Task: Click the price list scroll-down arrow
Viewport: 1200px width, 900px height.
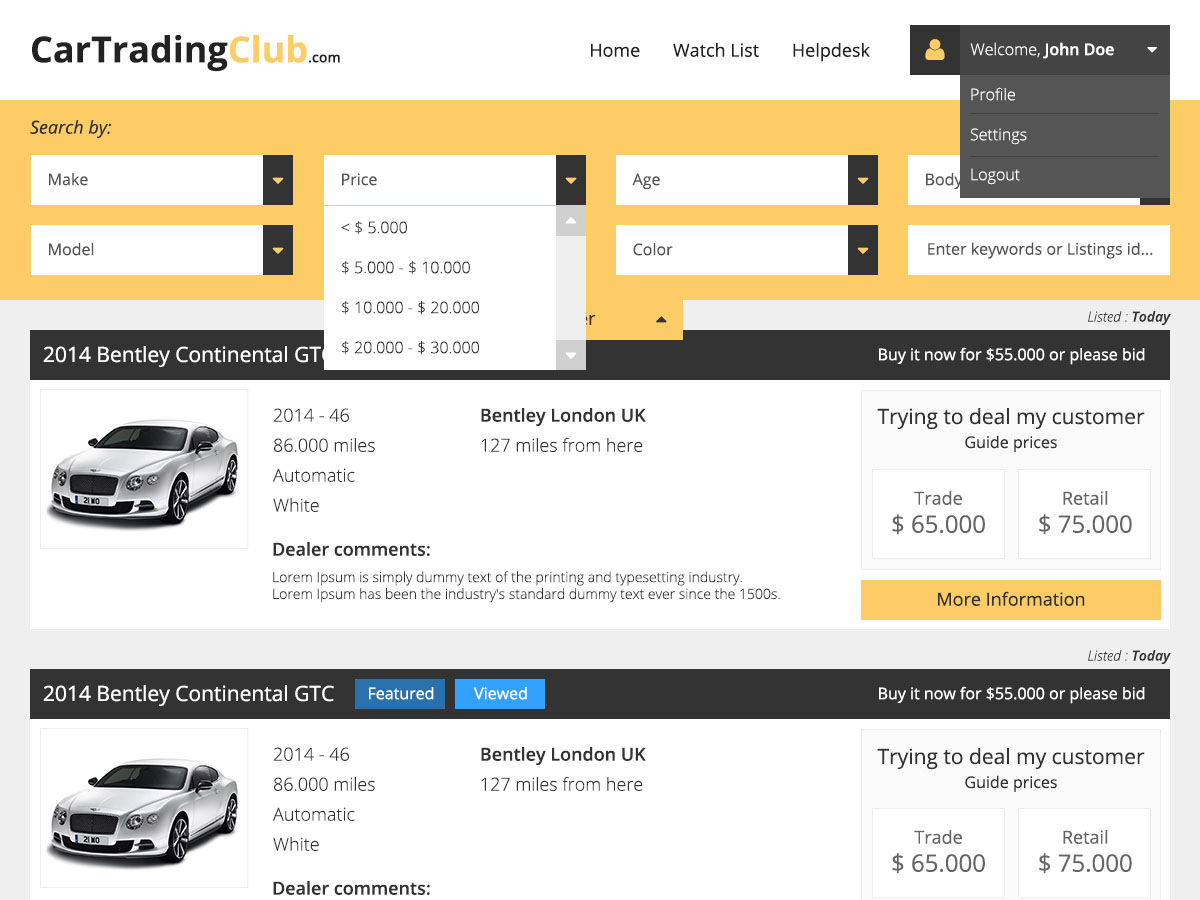Action: [x=570, y=354]
